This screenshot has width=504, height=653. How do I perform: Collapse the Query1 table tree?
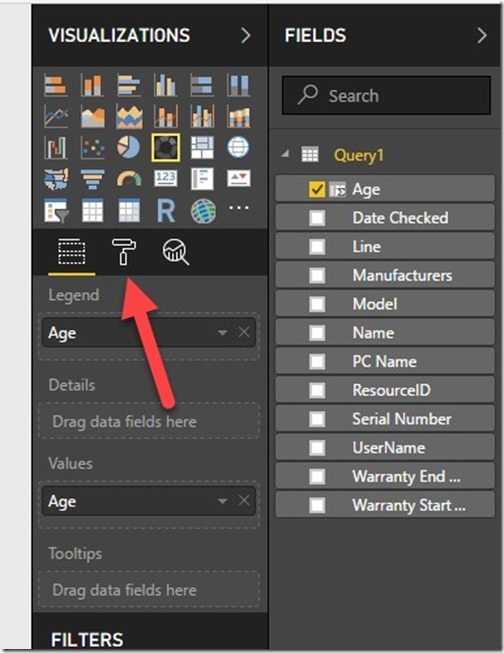[285, 154]
